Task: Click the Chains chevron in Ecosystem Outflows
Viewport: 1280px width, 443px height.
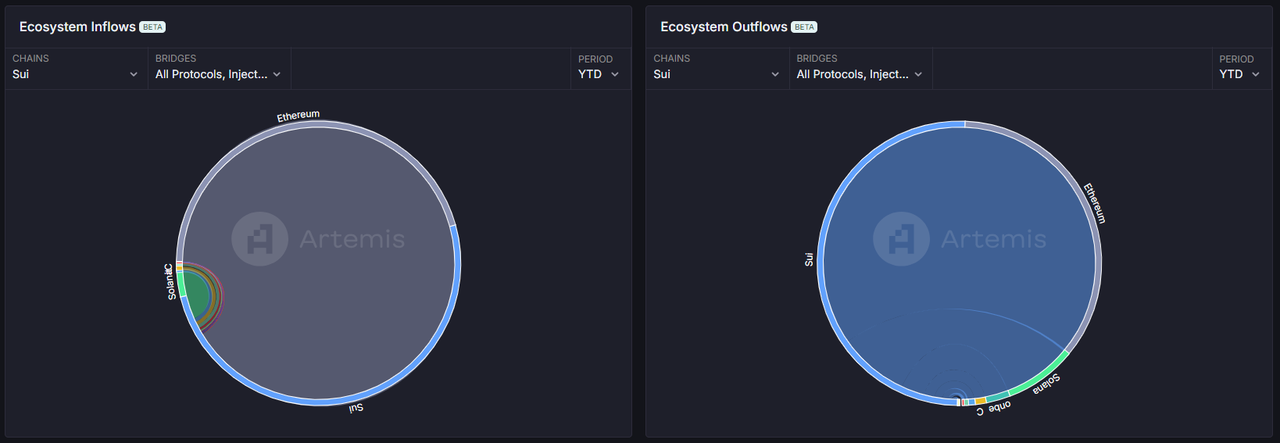Action: (x=775, y=74)
